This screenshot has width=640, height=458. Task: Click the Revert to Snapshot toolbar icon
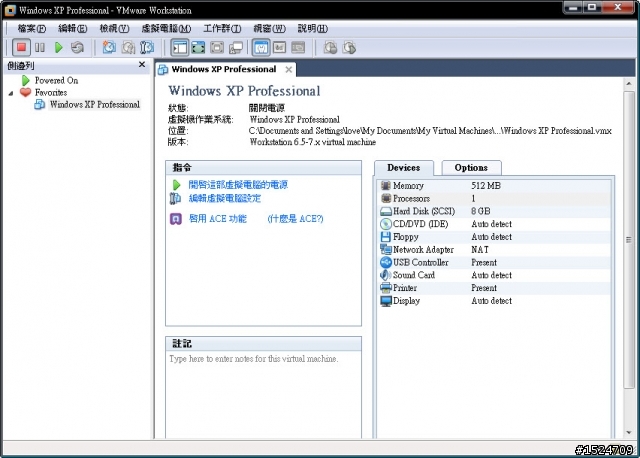pyautogui.click(x=128, y=48)
